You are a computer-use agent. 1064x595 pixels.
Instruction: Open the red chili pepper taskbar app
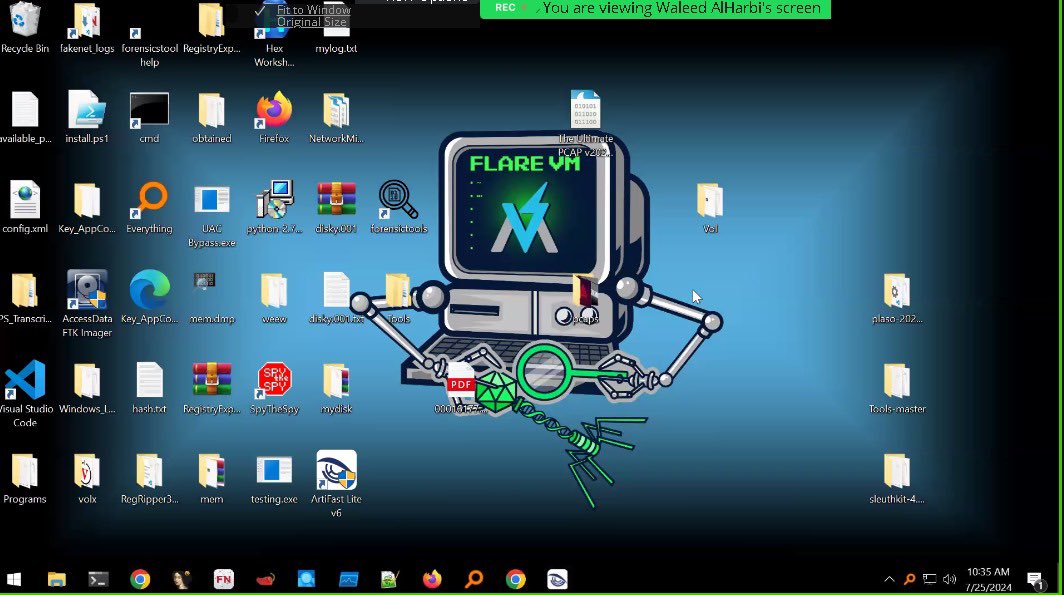click(x=265, y=579)
